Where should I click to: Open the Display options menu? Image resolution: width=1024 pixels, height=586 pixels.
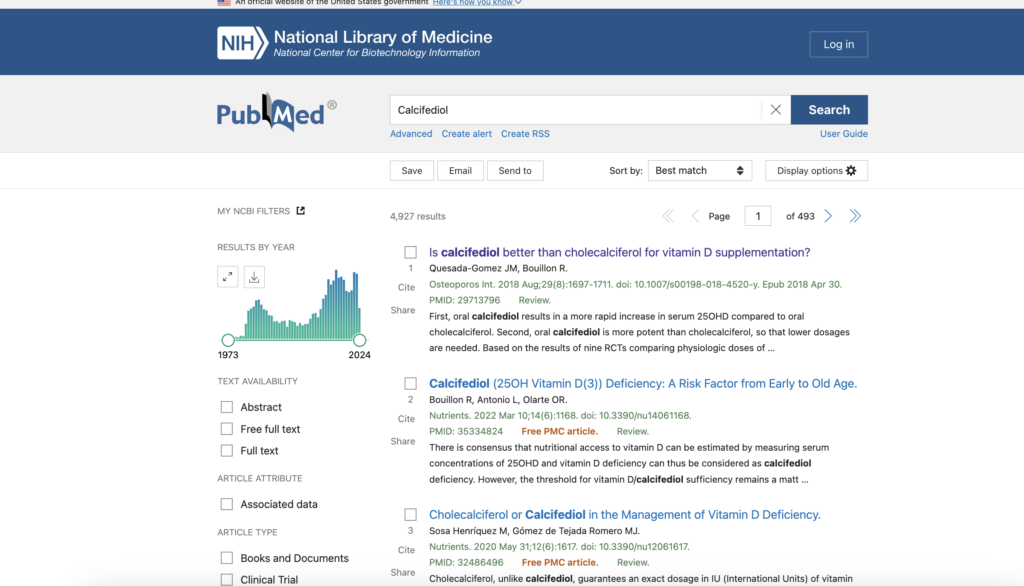pos(816,171)
